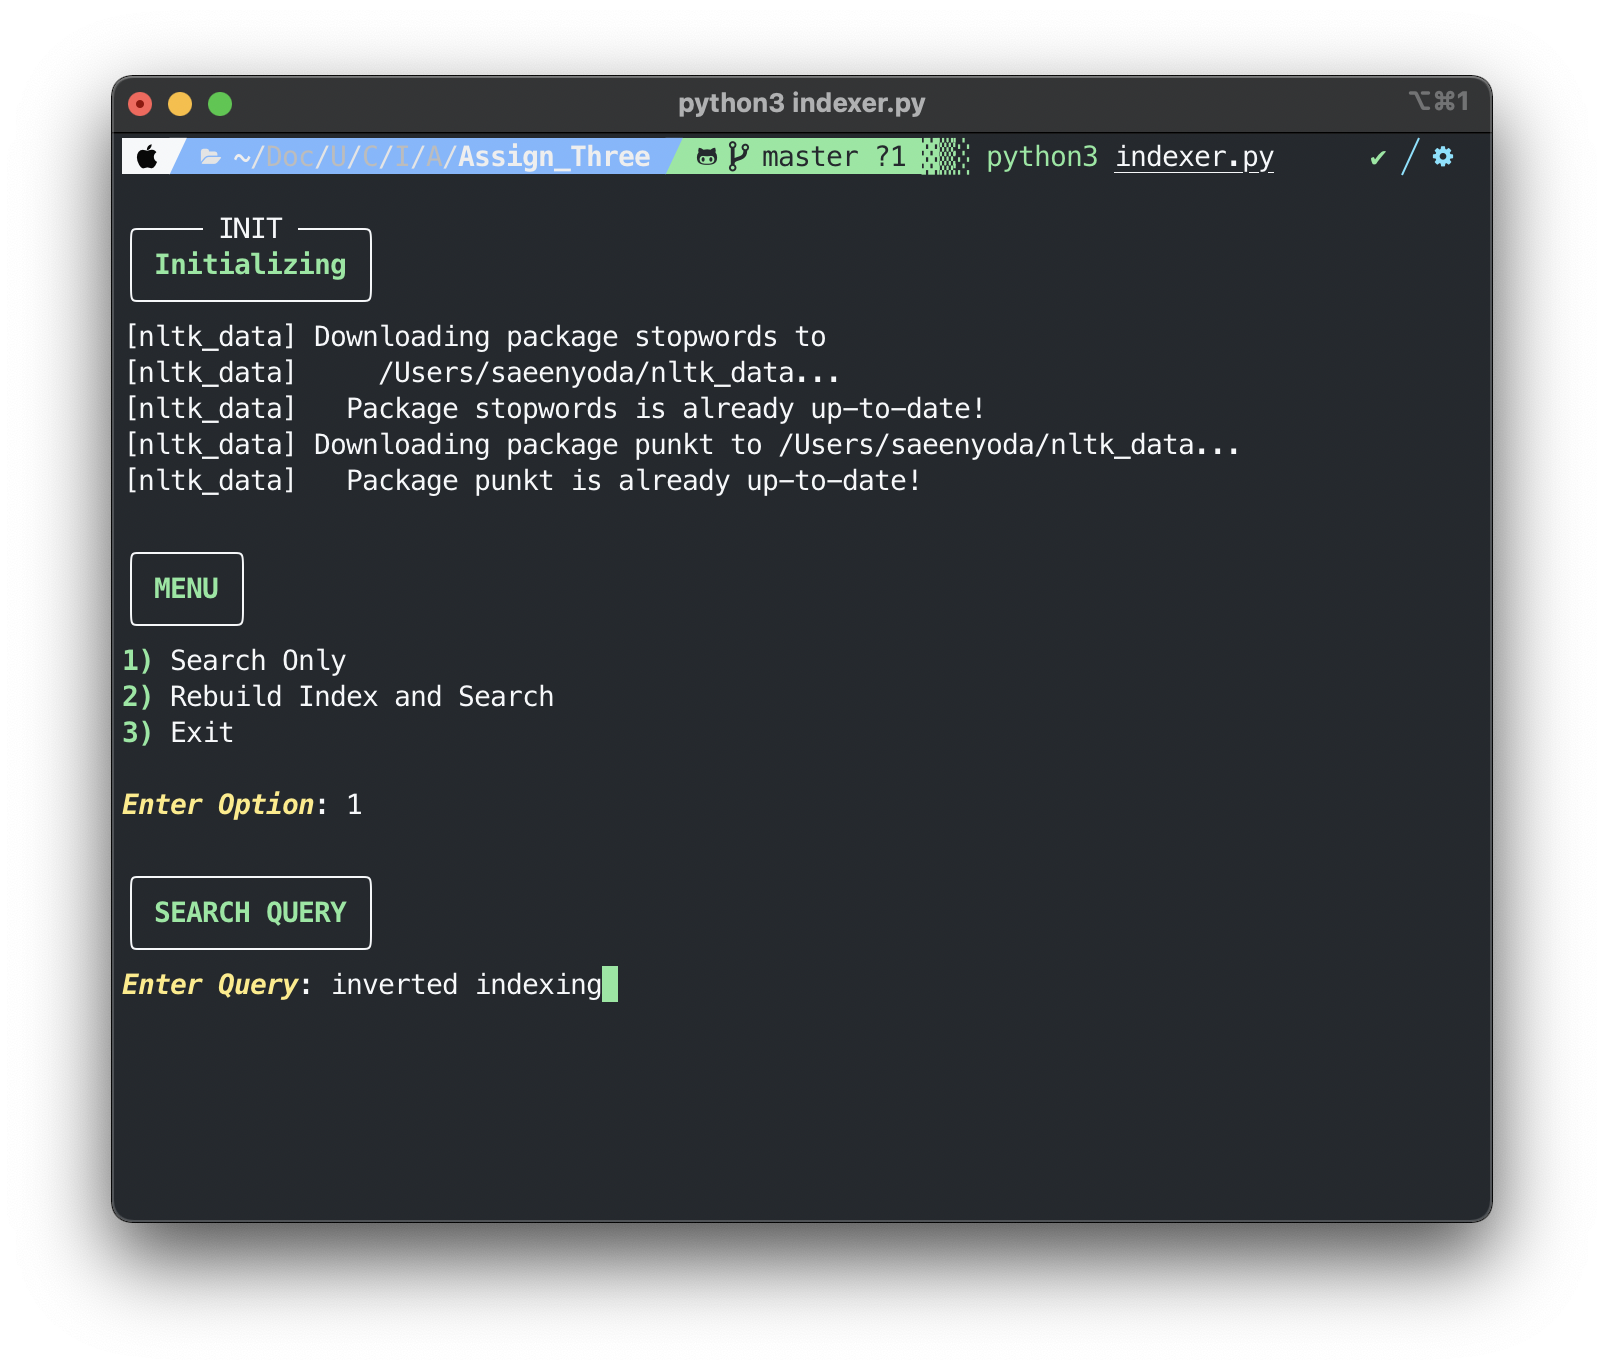The image size is (1604, 1370).
Task: Click the green Initializing text
Action: coord(250,265)
